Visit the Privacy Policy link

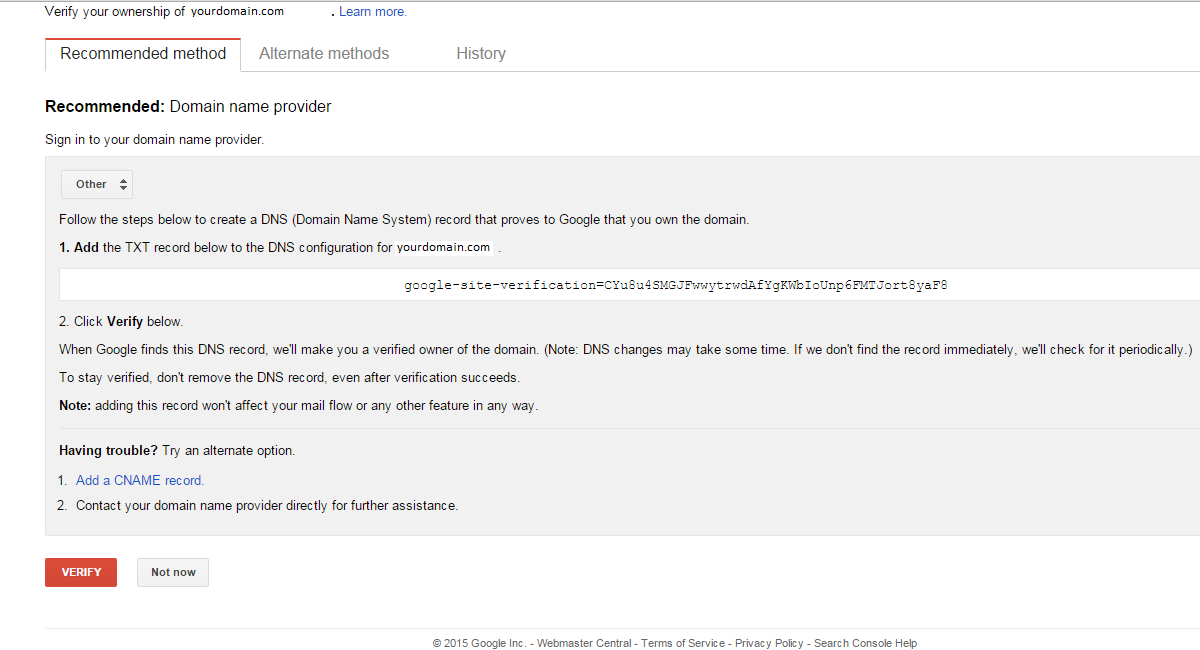click(x=769, y=643)
